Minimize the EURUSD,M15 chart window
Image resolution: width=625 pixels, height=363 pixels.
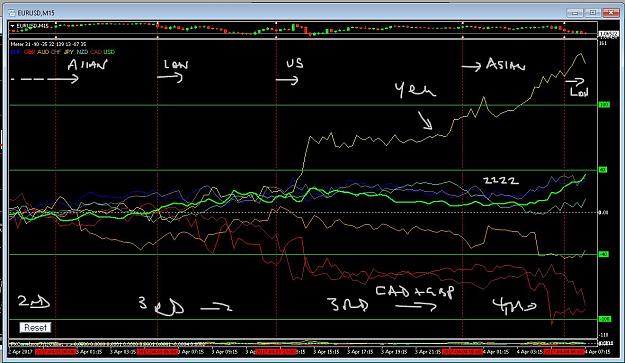(x=575, y=13)
